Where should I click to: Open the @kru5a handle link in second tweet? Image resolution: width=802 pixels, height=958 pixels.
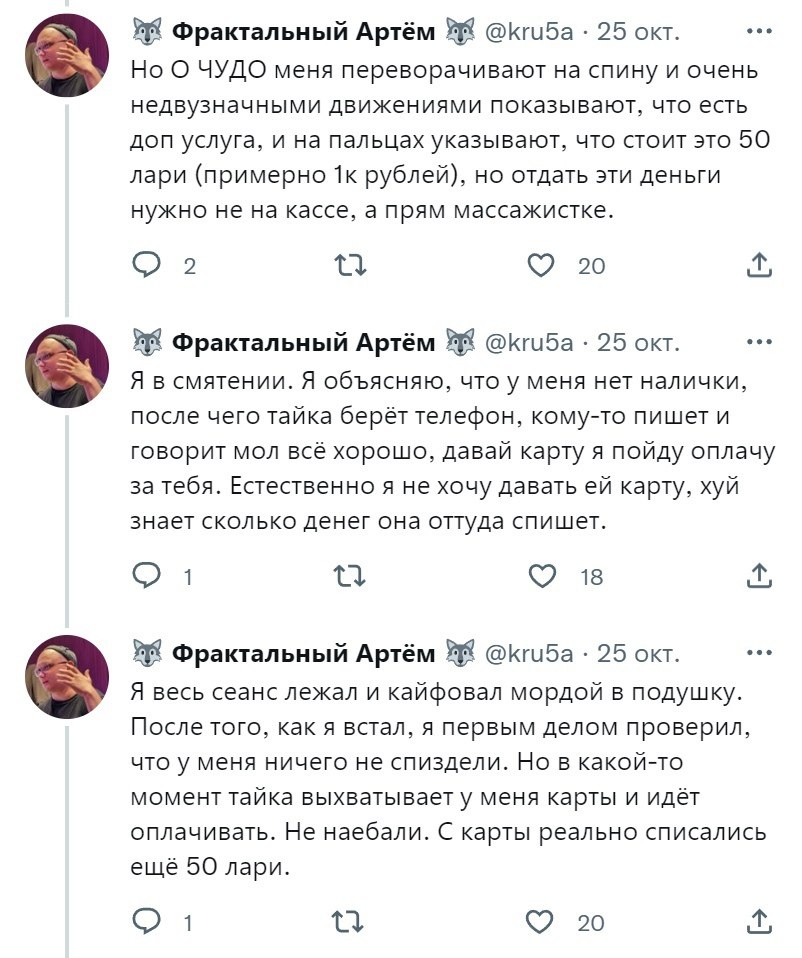point(529,343)
